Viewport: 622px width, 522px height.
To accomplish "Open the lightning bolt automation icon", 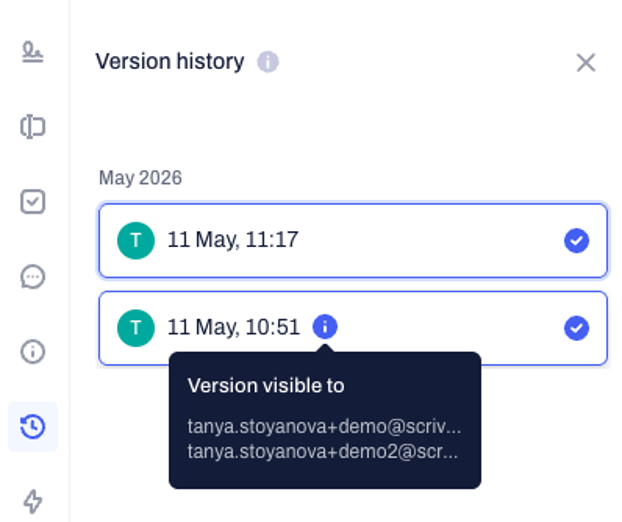I will coord(33,501).
